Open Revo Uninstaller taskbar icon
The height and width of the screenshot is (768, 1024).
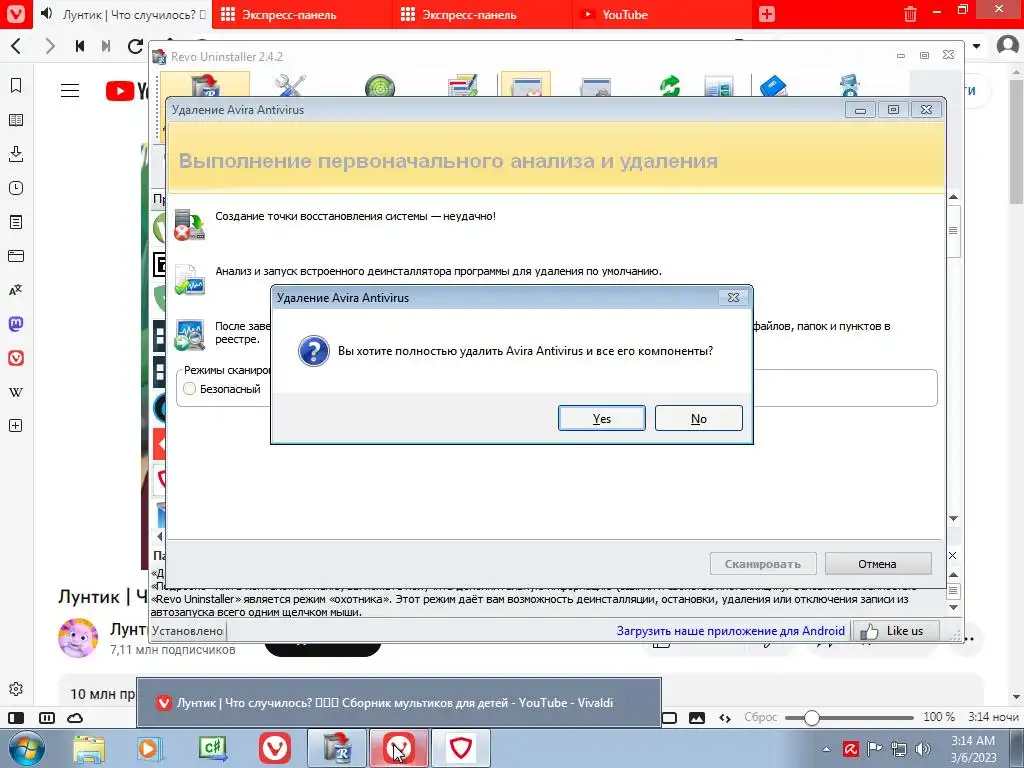click(x=336, y=748)
